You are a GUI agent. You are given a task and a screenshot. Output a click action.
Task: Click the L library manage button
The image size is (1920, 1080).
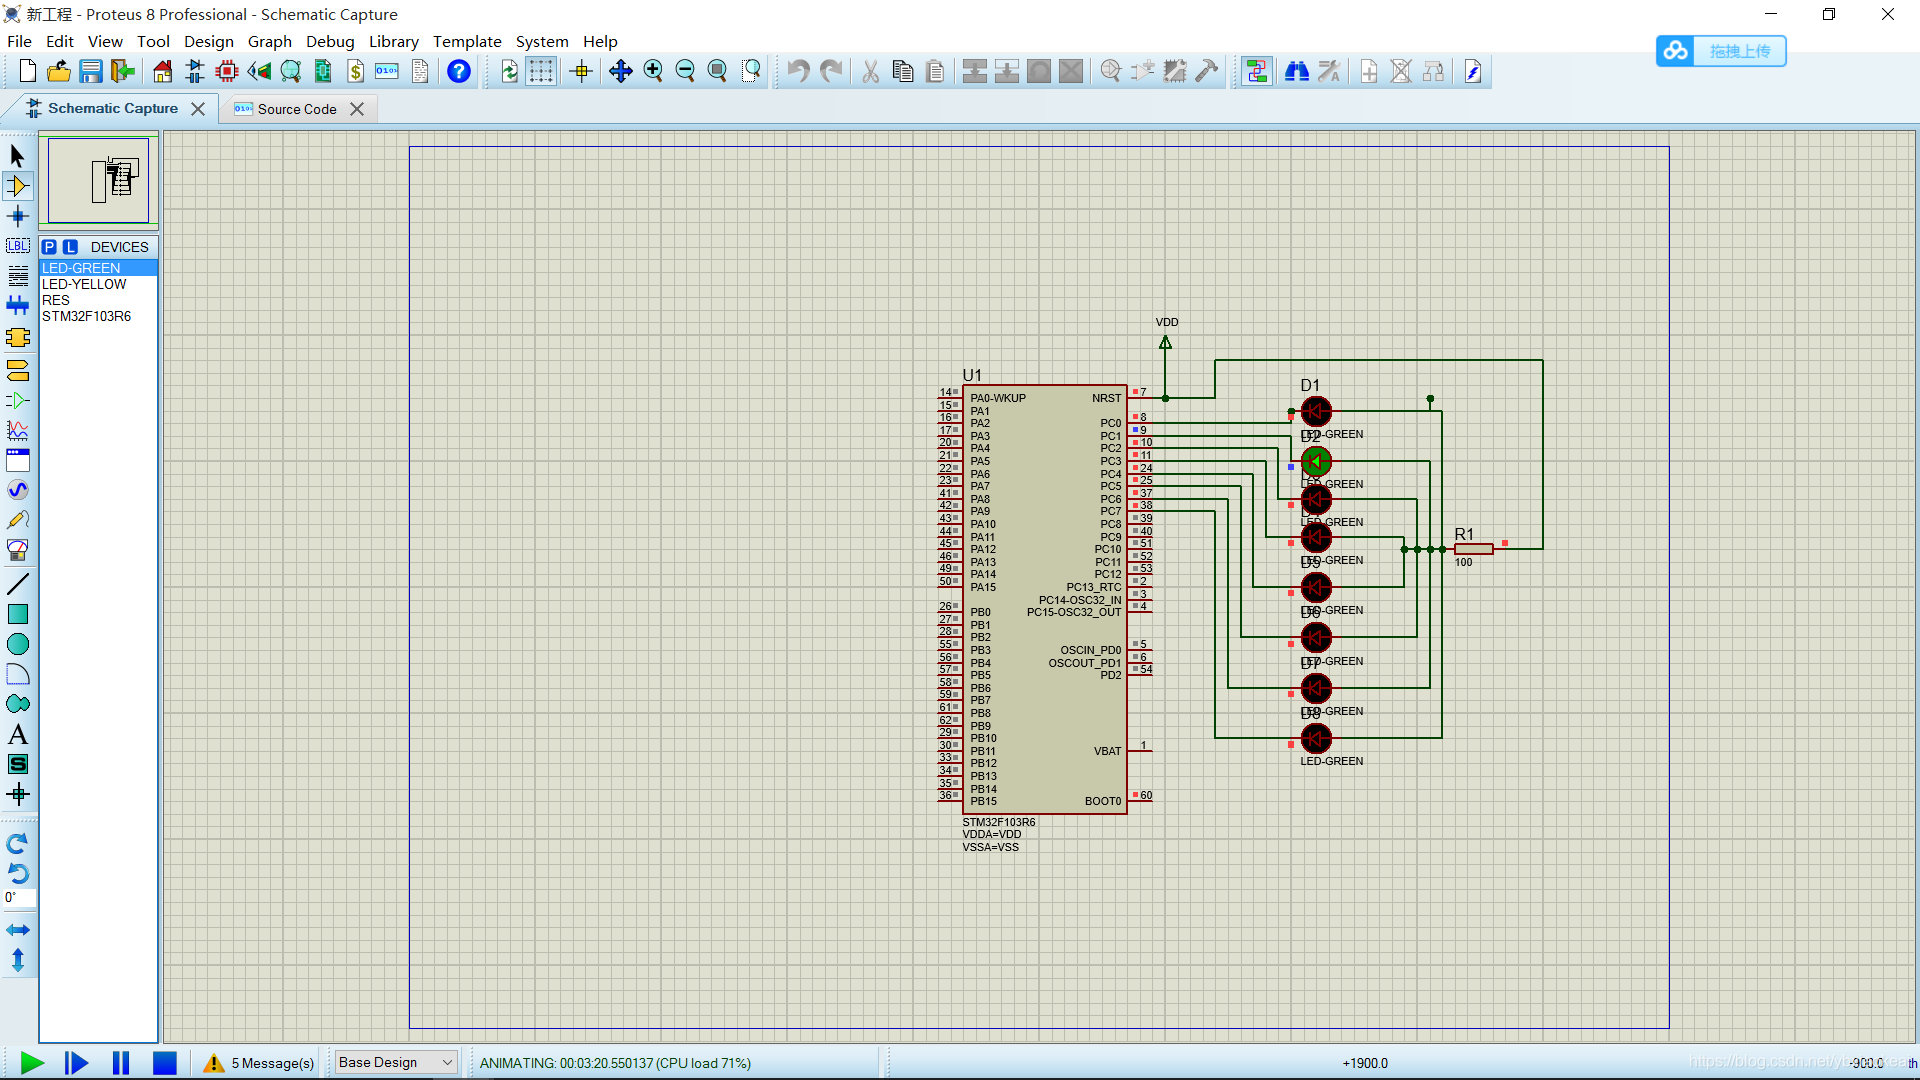click(x=70, y=247)
